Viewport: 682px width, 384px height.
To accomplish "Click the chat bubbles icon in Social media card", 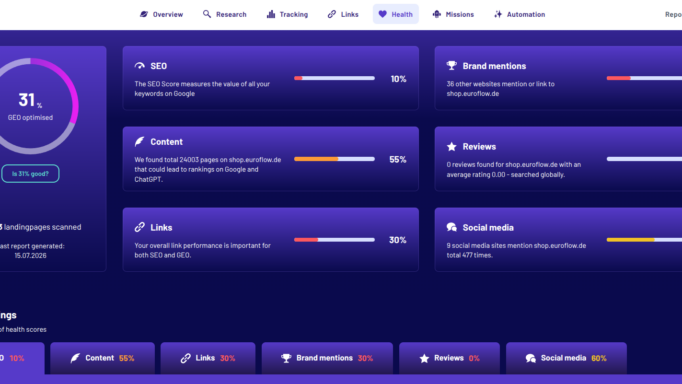I will (451, 227).
